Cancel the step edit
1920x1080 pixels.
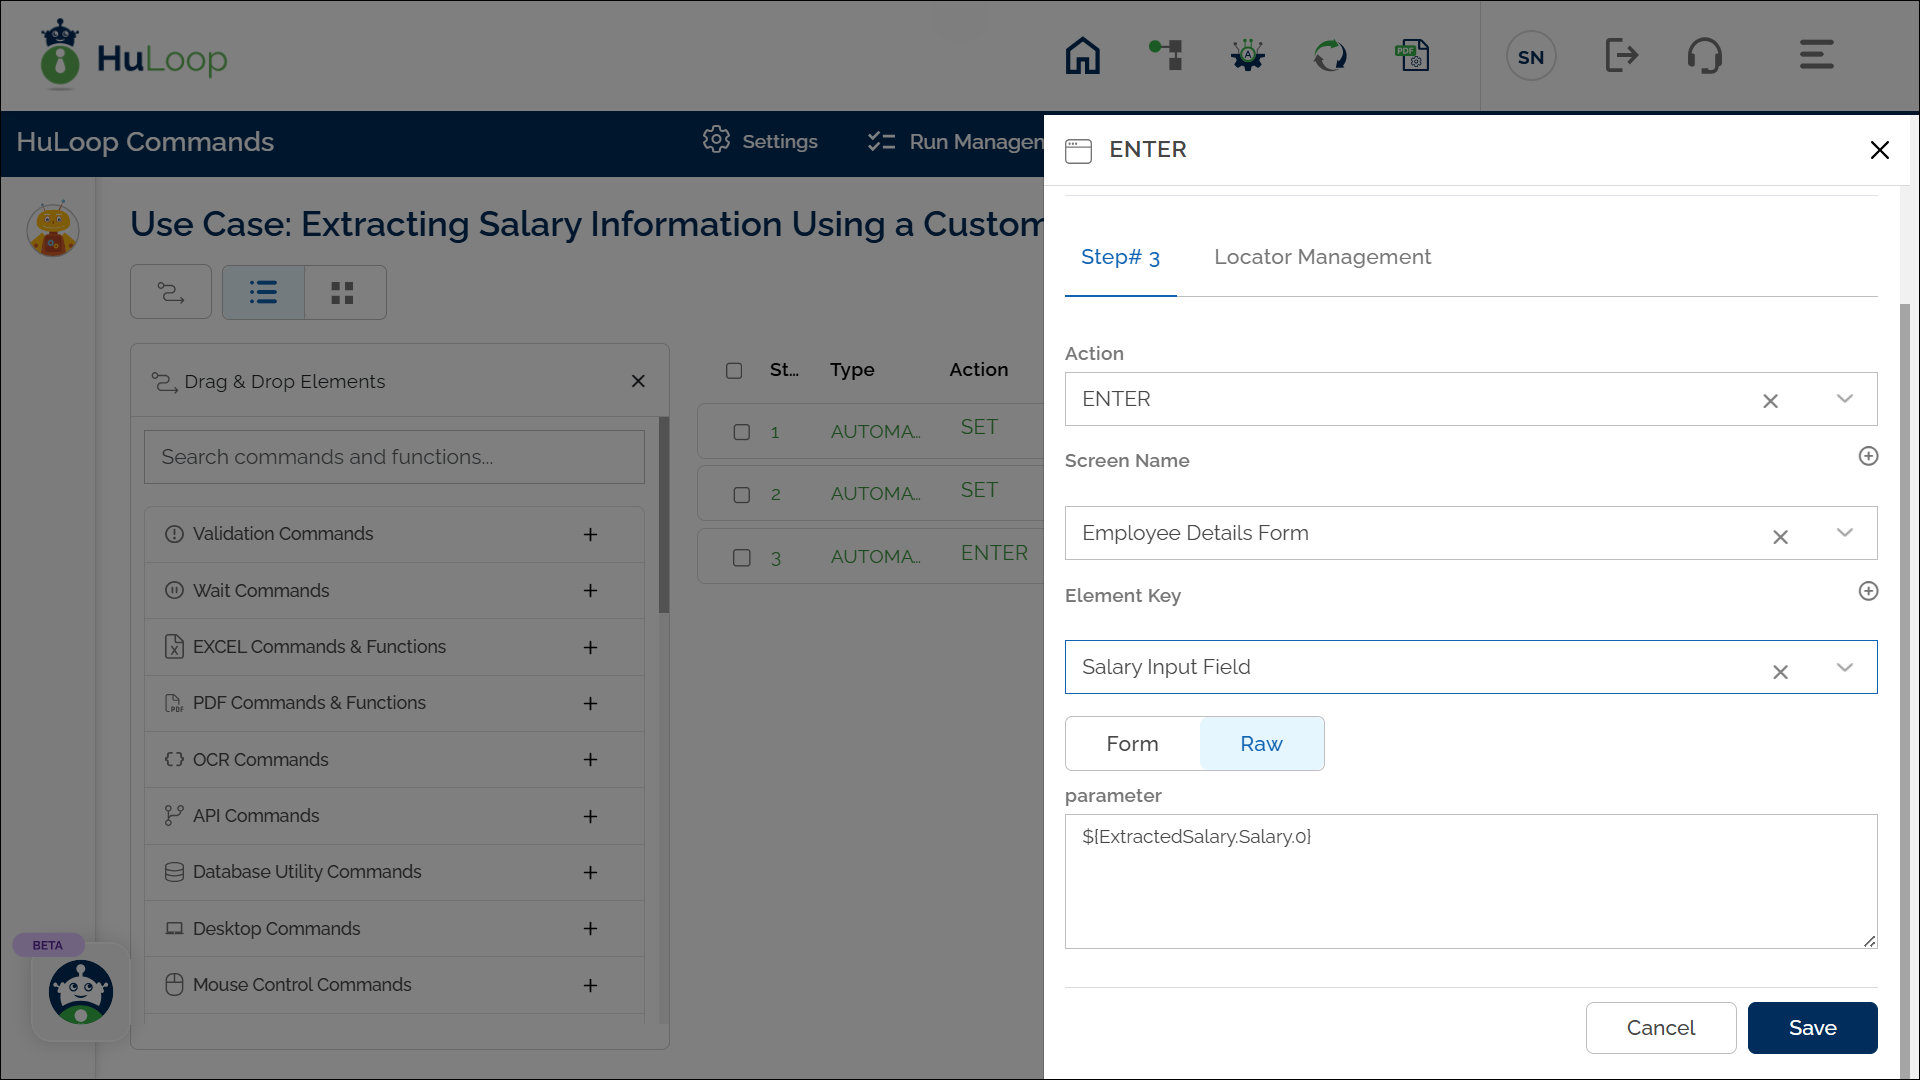[1660, 1028]
